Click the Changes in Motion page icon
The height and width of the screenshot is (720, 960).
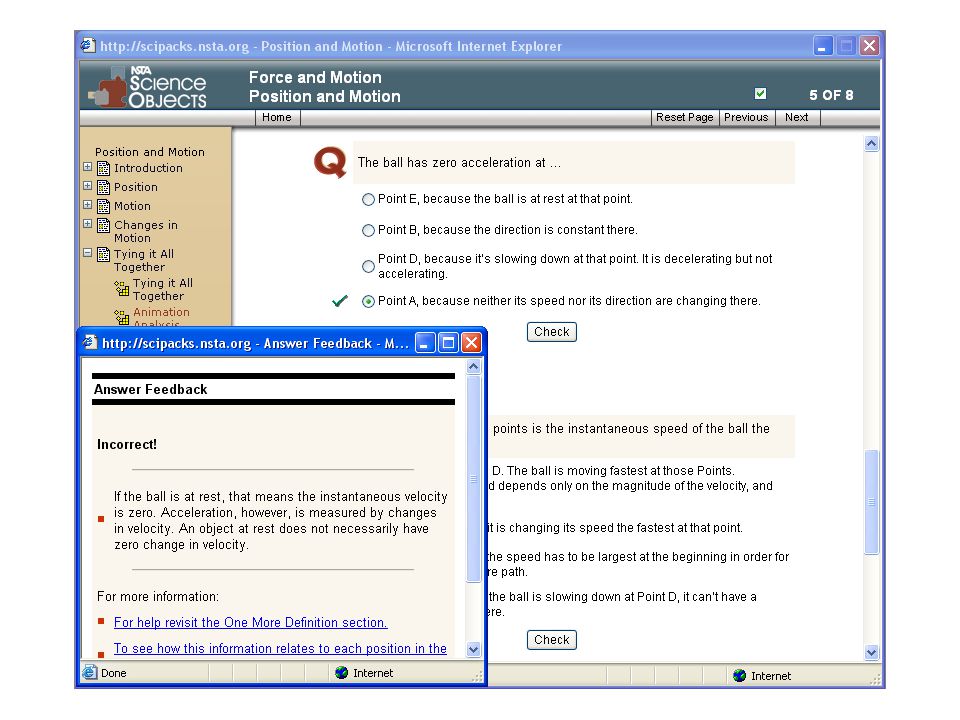click(104, 225)
